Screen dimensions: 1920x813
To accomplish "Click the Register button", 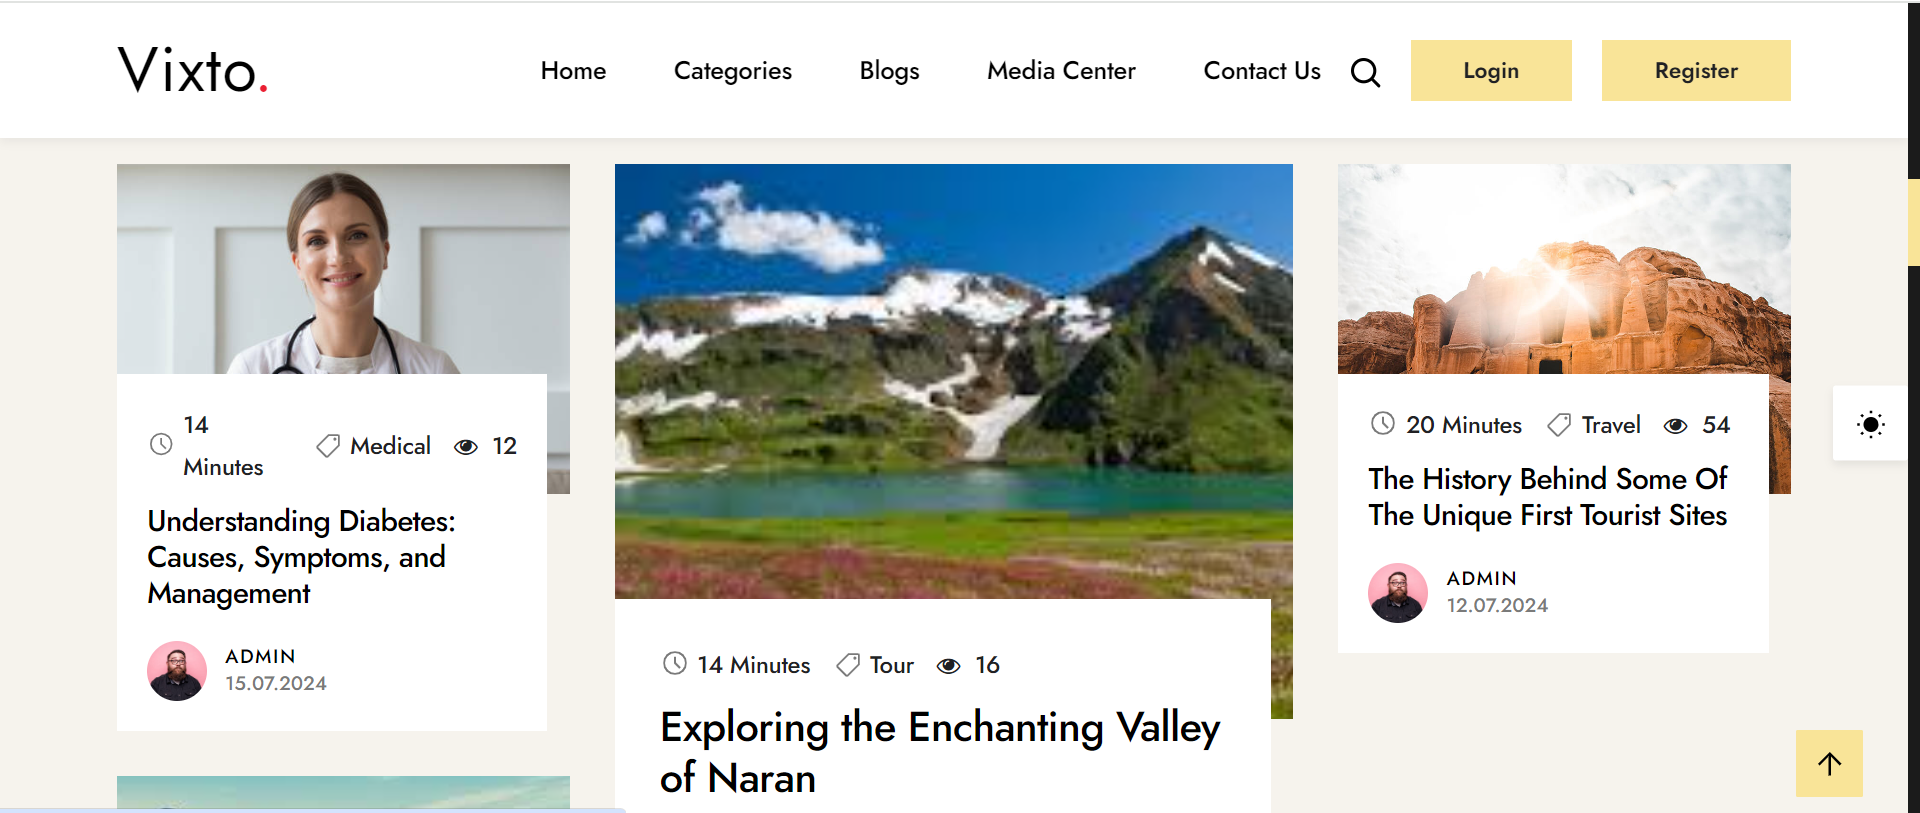I will [1695, 70].
